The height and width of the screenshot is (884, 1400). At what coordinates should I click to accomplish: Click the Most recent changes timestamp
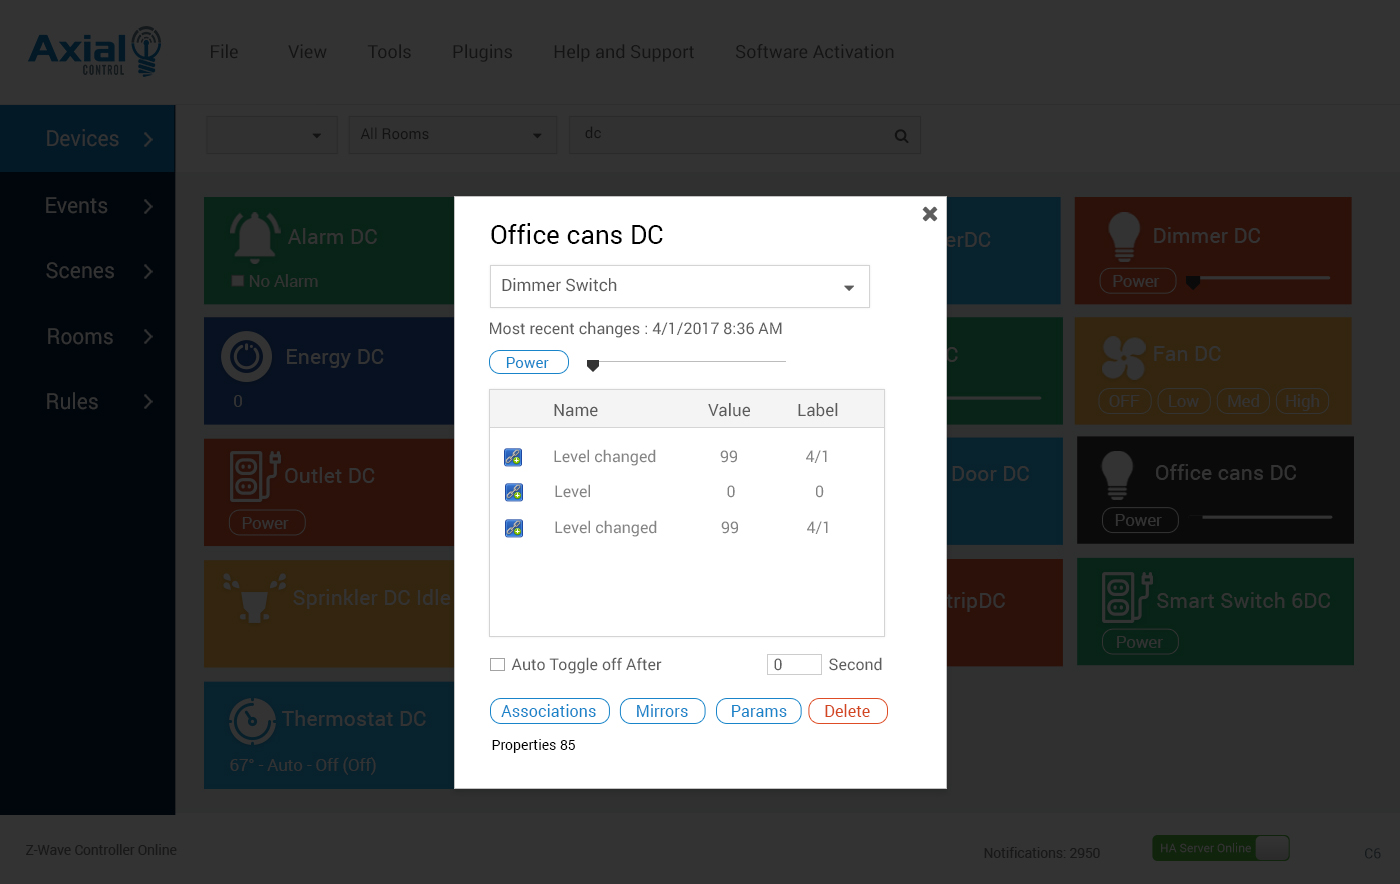click(636, 329)
